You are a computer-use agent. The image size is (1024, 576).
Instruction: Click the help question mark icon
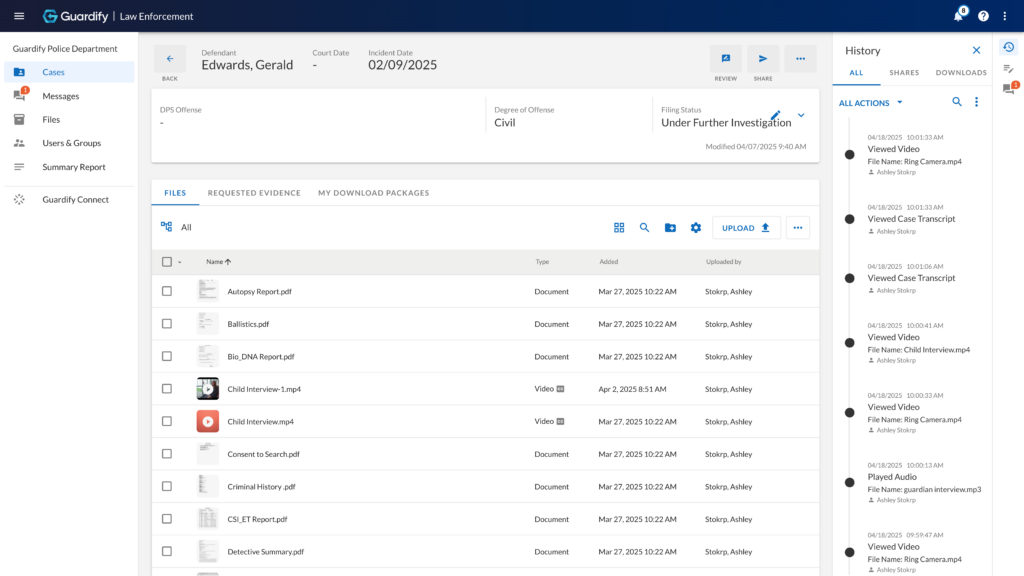click(x=983, y=16)
